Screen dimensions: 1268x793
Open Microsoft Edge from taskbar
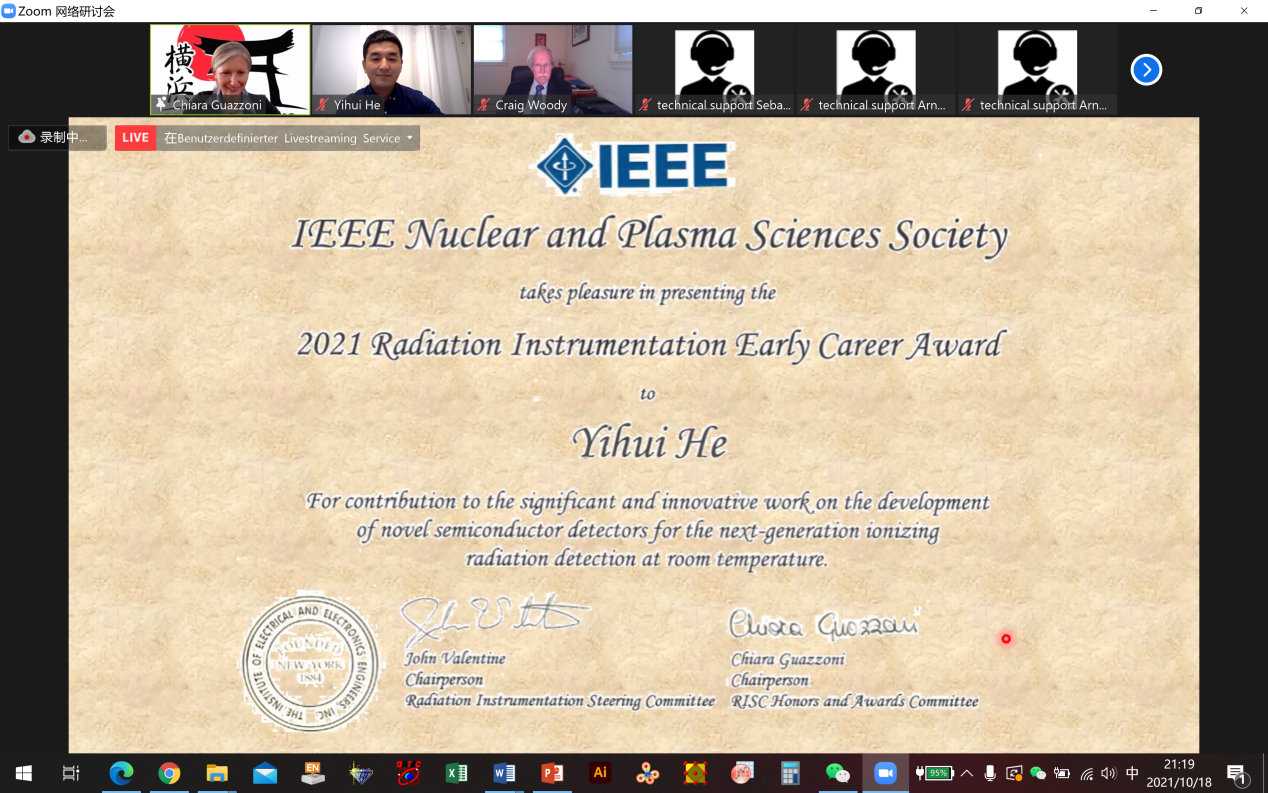pos(121,773)
